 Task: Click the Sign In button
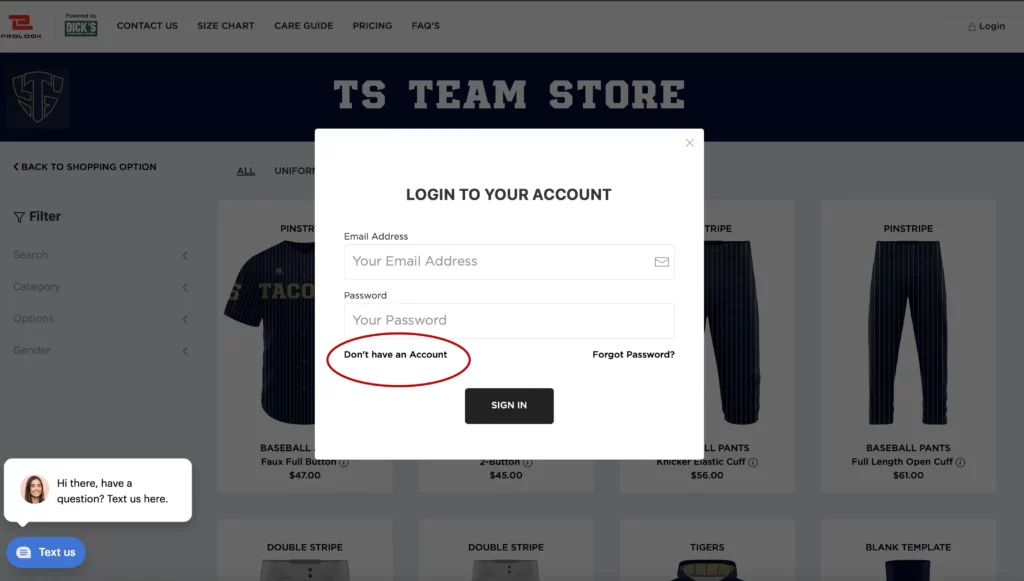coord(509,406)
